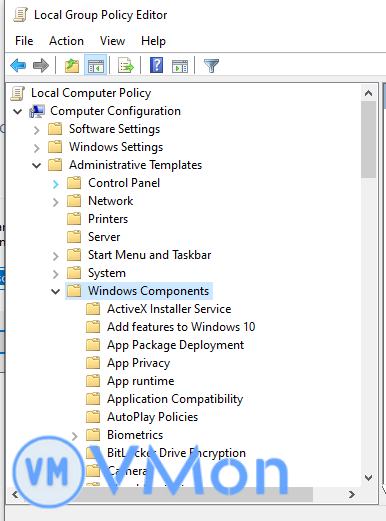
Task: Toggle Show/Hide Action Pane icon
Action: 180,66
